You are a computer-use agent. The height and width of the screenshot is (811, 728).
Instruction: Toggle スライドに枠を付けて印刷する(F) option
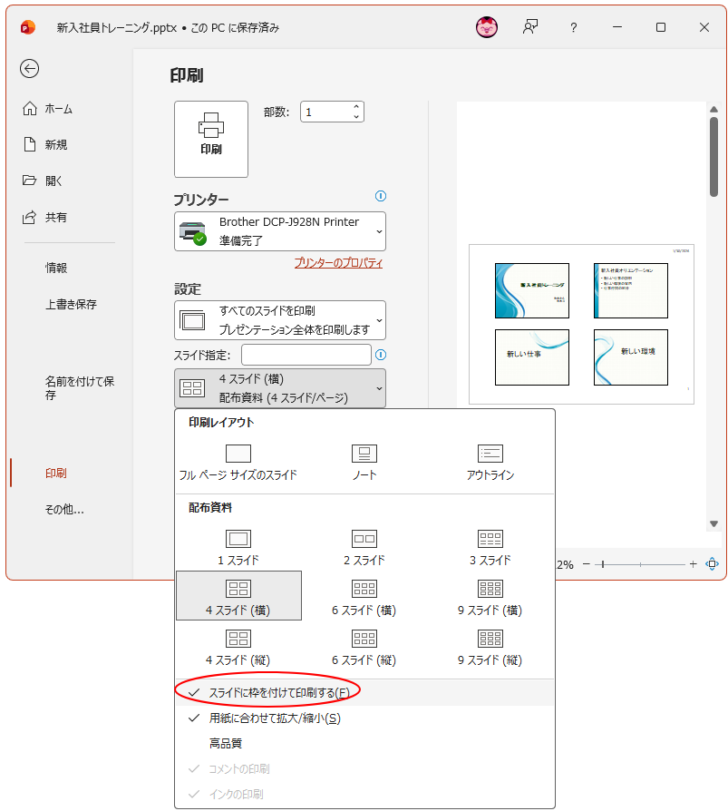tap(365, 693)
